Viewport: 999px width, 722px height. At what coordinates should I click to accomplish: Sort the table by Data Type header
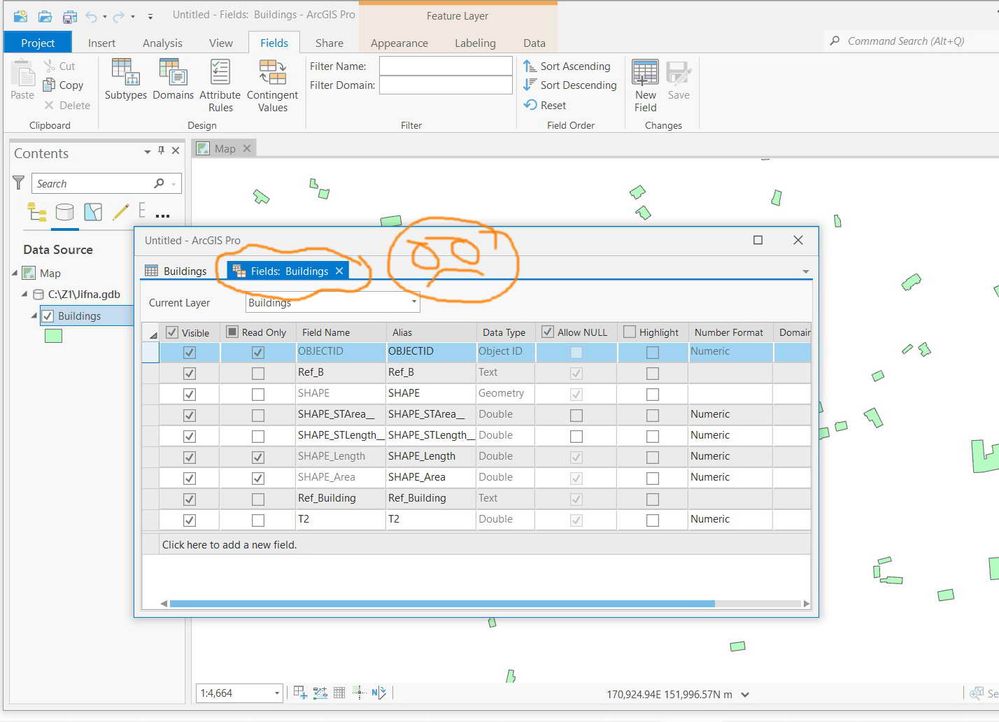click(x=504, y=332)
